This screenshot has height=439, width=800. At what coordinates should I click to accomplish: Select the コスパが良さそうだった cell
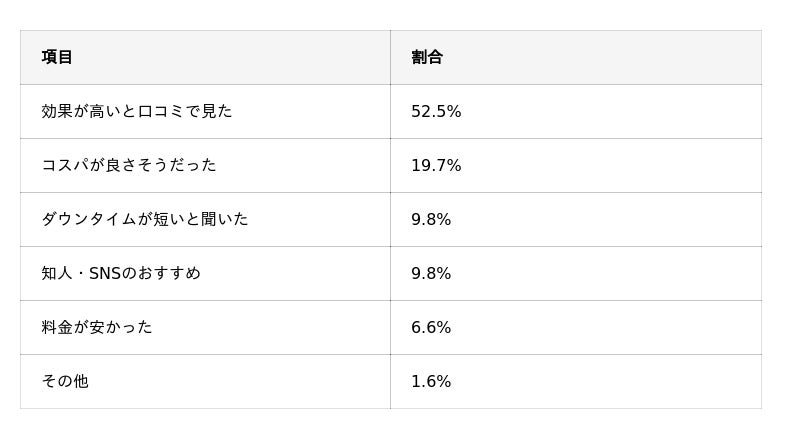click(128, 165)
